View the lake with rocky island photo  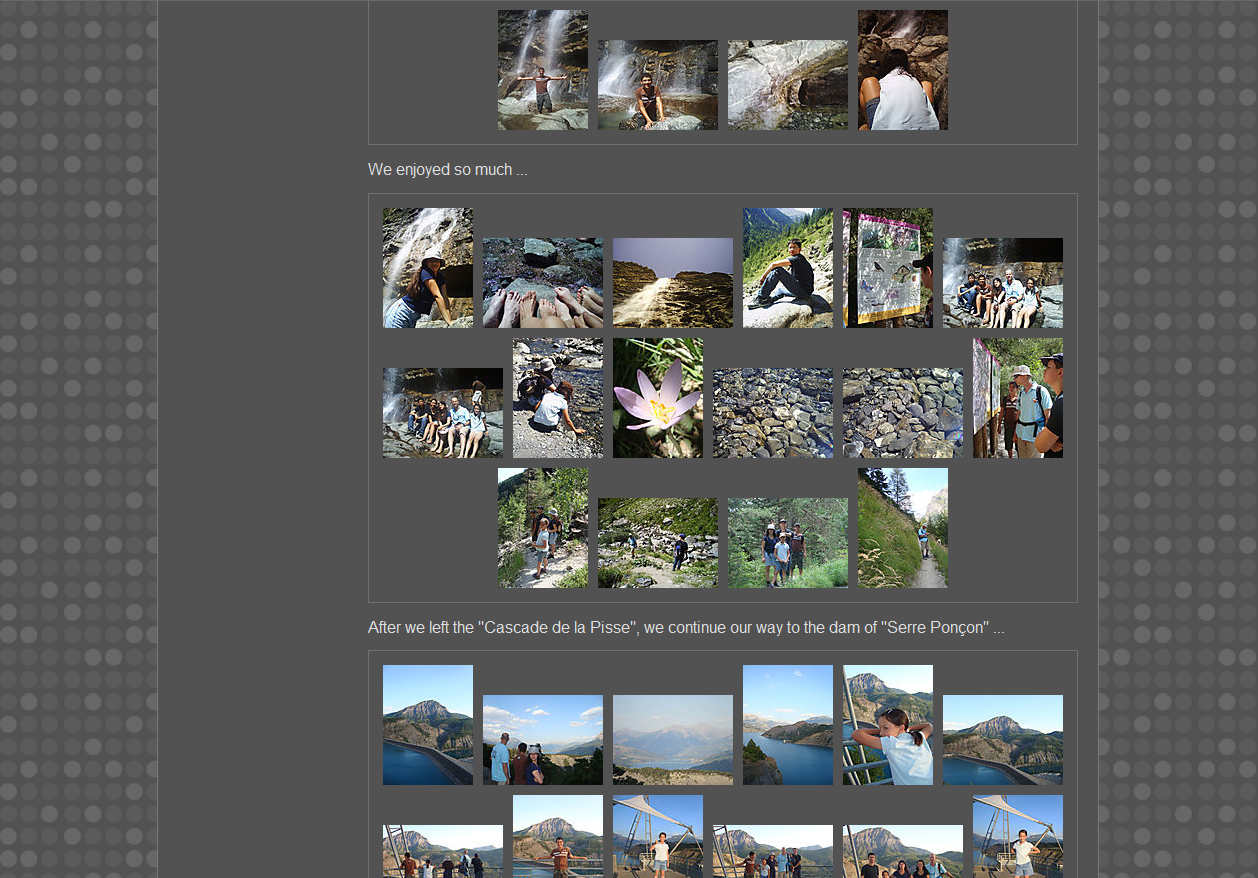tap(787, 725)
